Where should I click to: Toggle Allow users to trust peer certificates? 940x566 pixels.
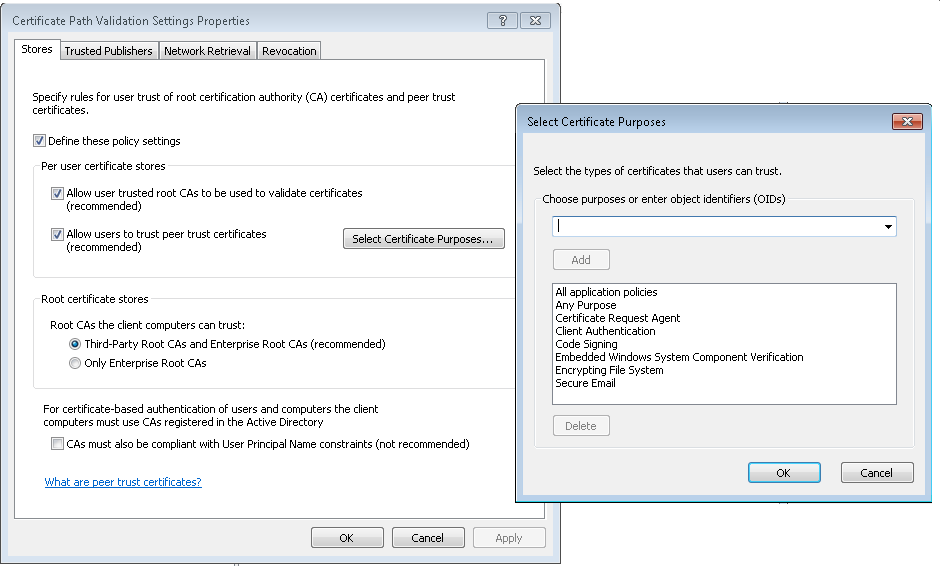57,234
